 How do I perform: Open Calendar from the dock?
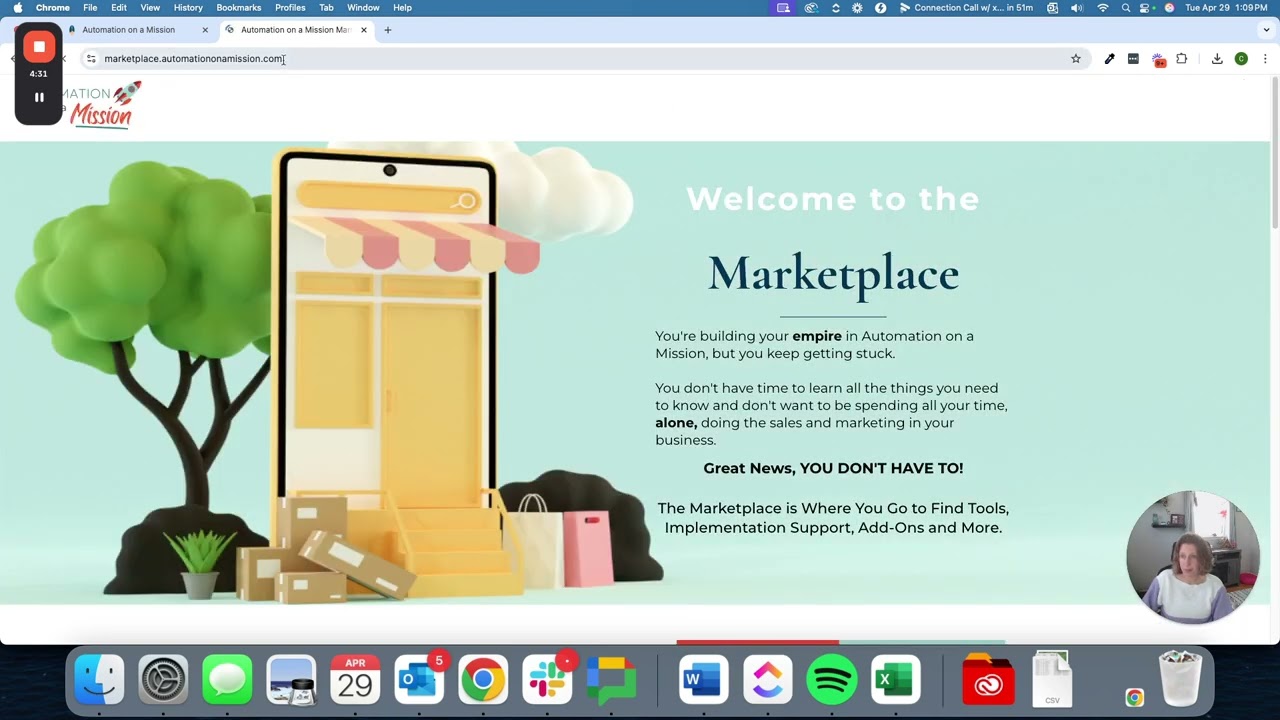coord(355,680)
